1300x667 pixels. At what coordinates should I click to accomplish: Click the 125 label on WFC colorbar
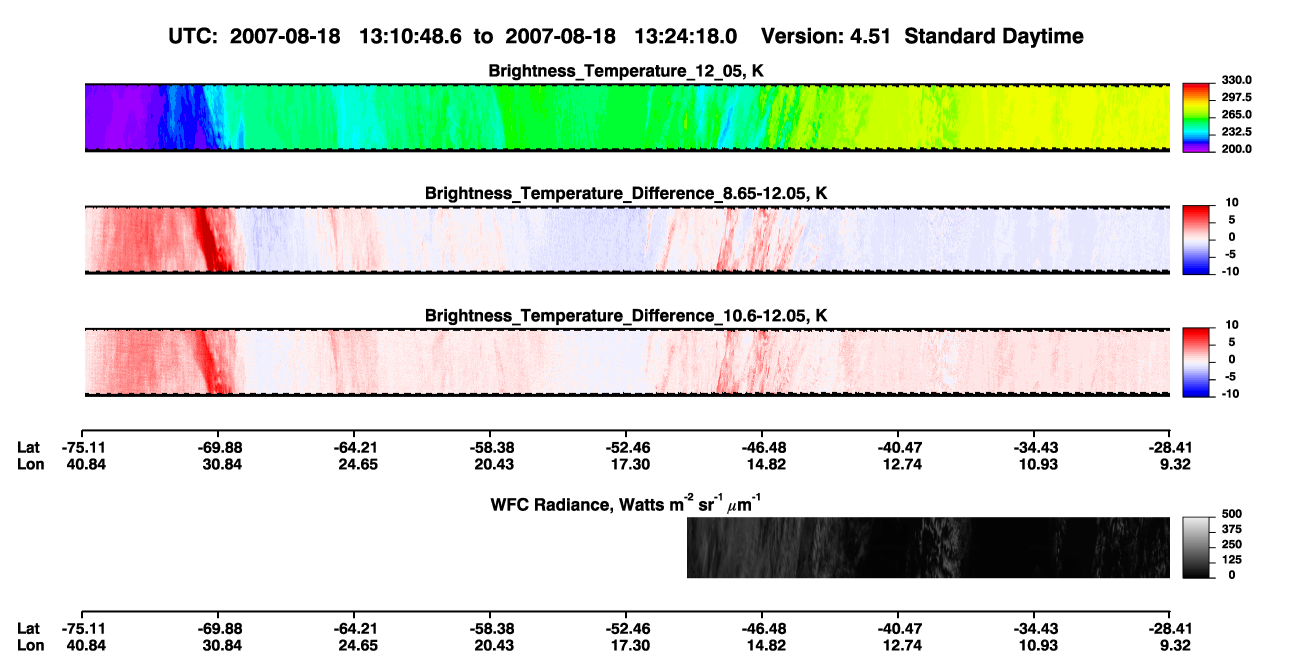point(1231,560)
